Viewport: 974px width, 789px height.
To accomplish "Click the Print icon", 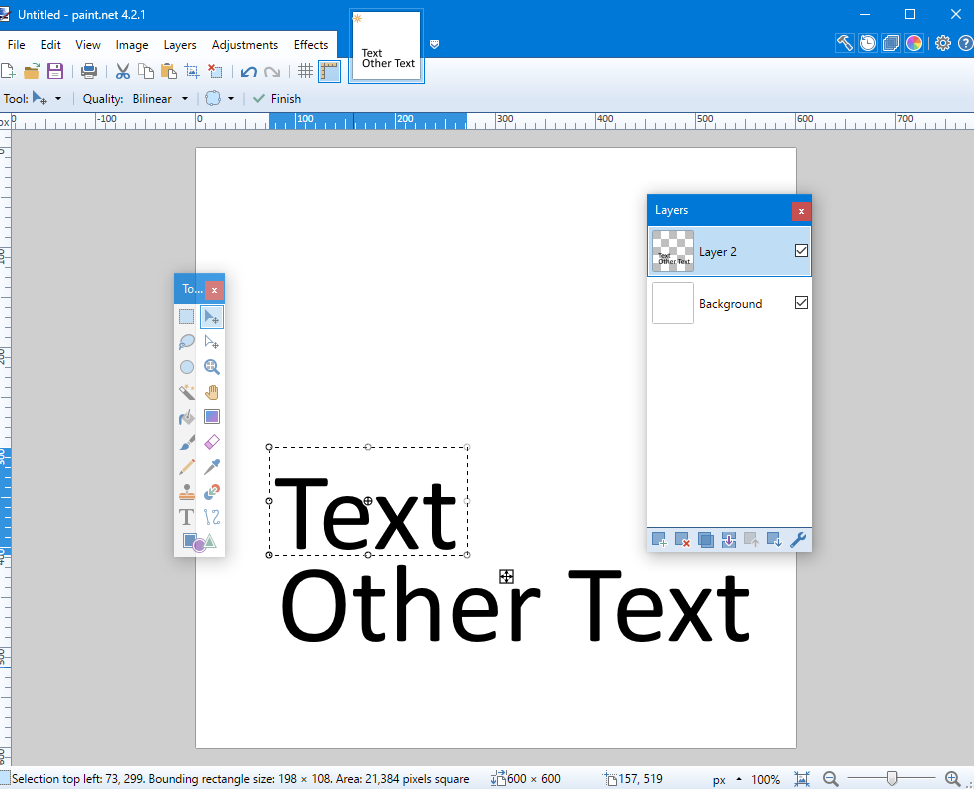I will click(x=89, y=71).
